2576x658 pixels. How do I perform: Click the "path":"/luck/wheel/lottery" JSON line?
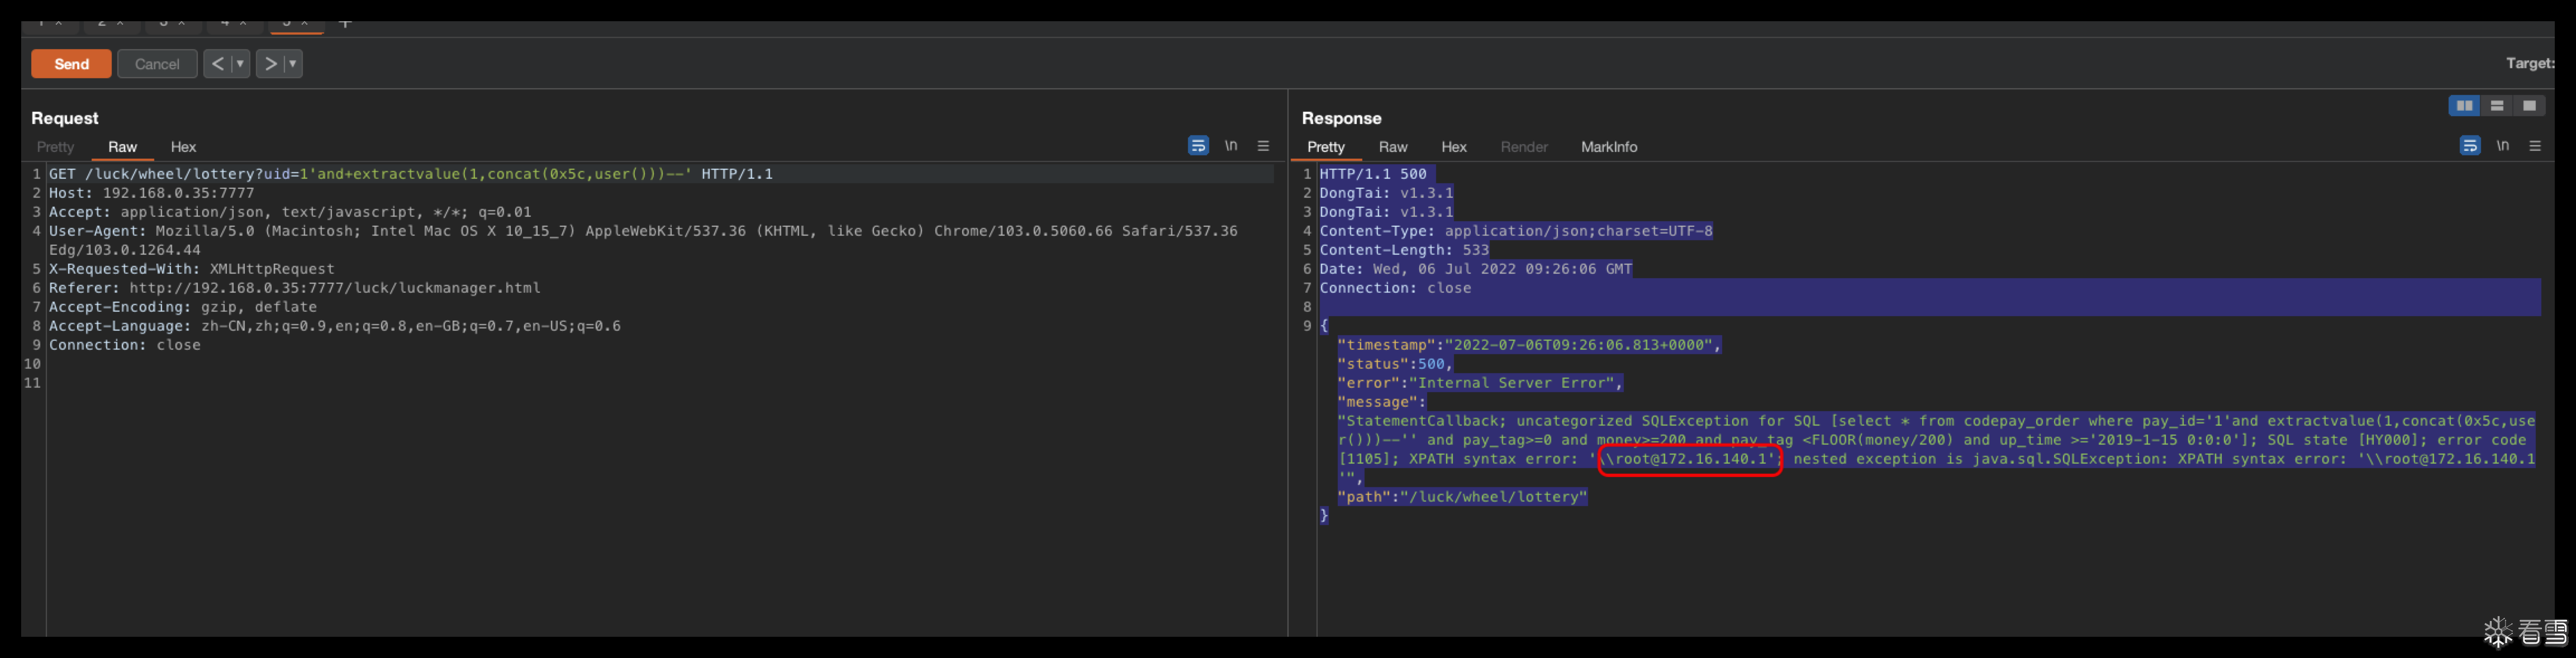(1462, 497)
